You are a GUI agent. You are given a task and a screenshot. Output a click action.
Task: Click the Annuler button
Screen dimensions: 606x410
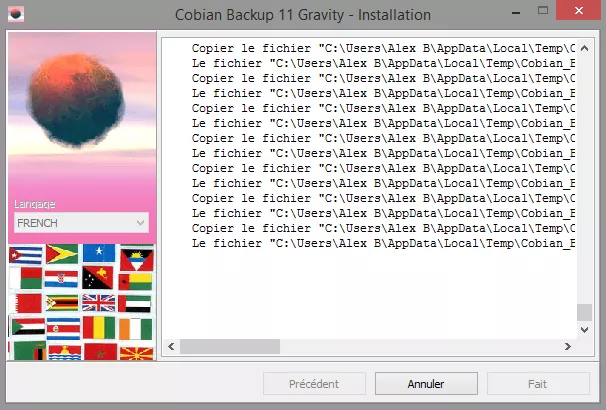click(x=426, y=383)
